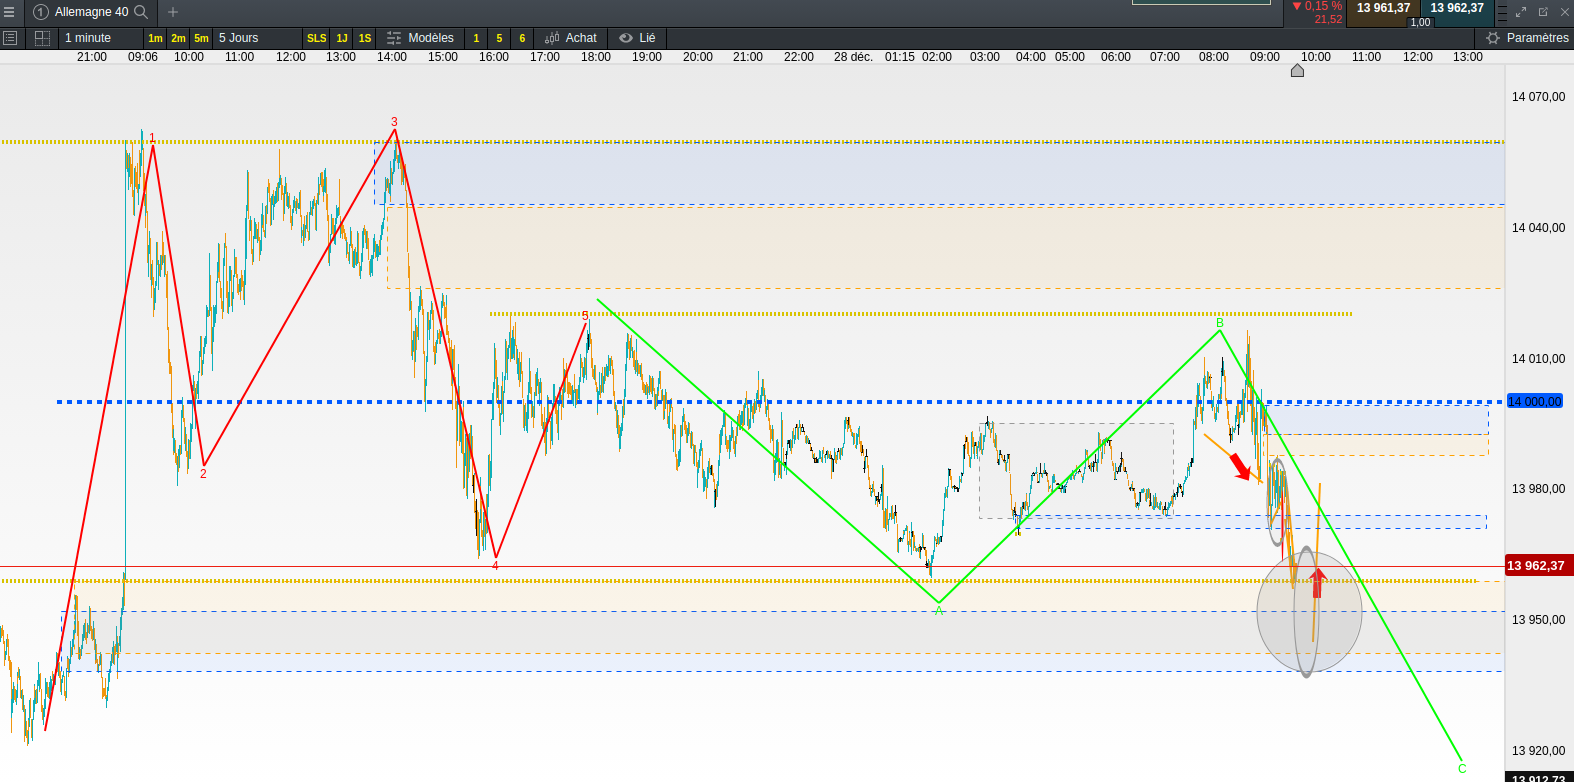The width and height of the screenshot is (1574, 782).
Task: Open the hamburger main menu
Action: 9,12
